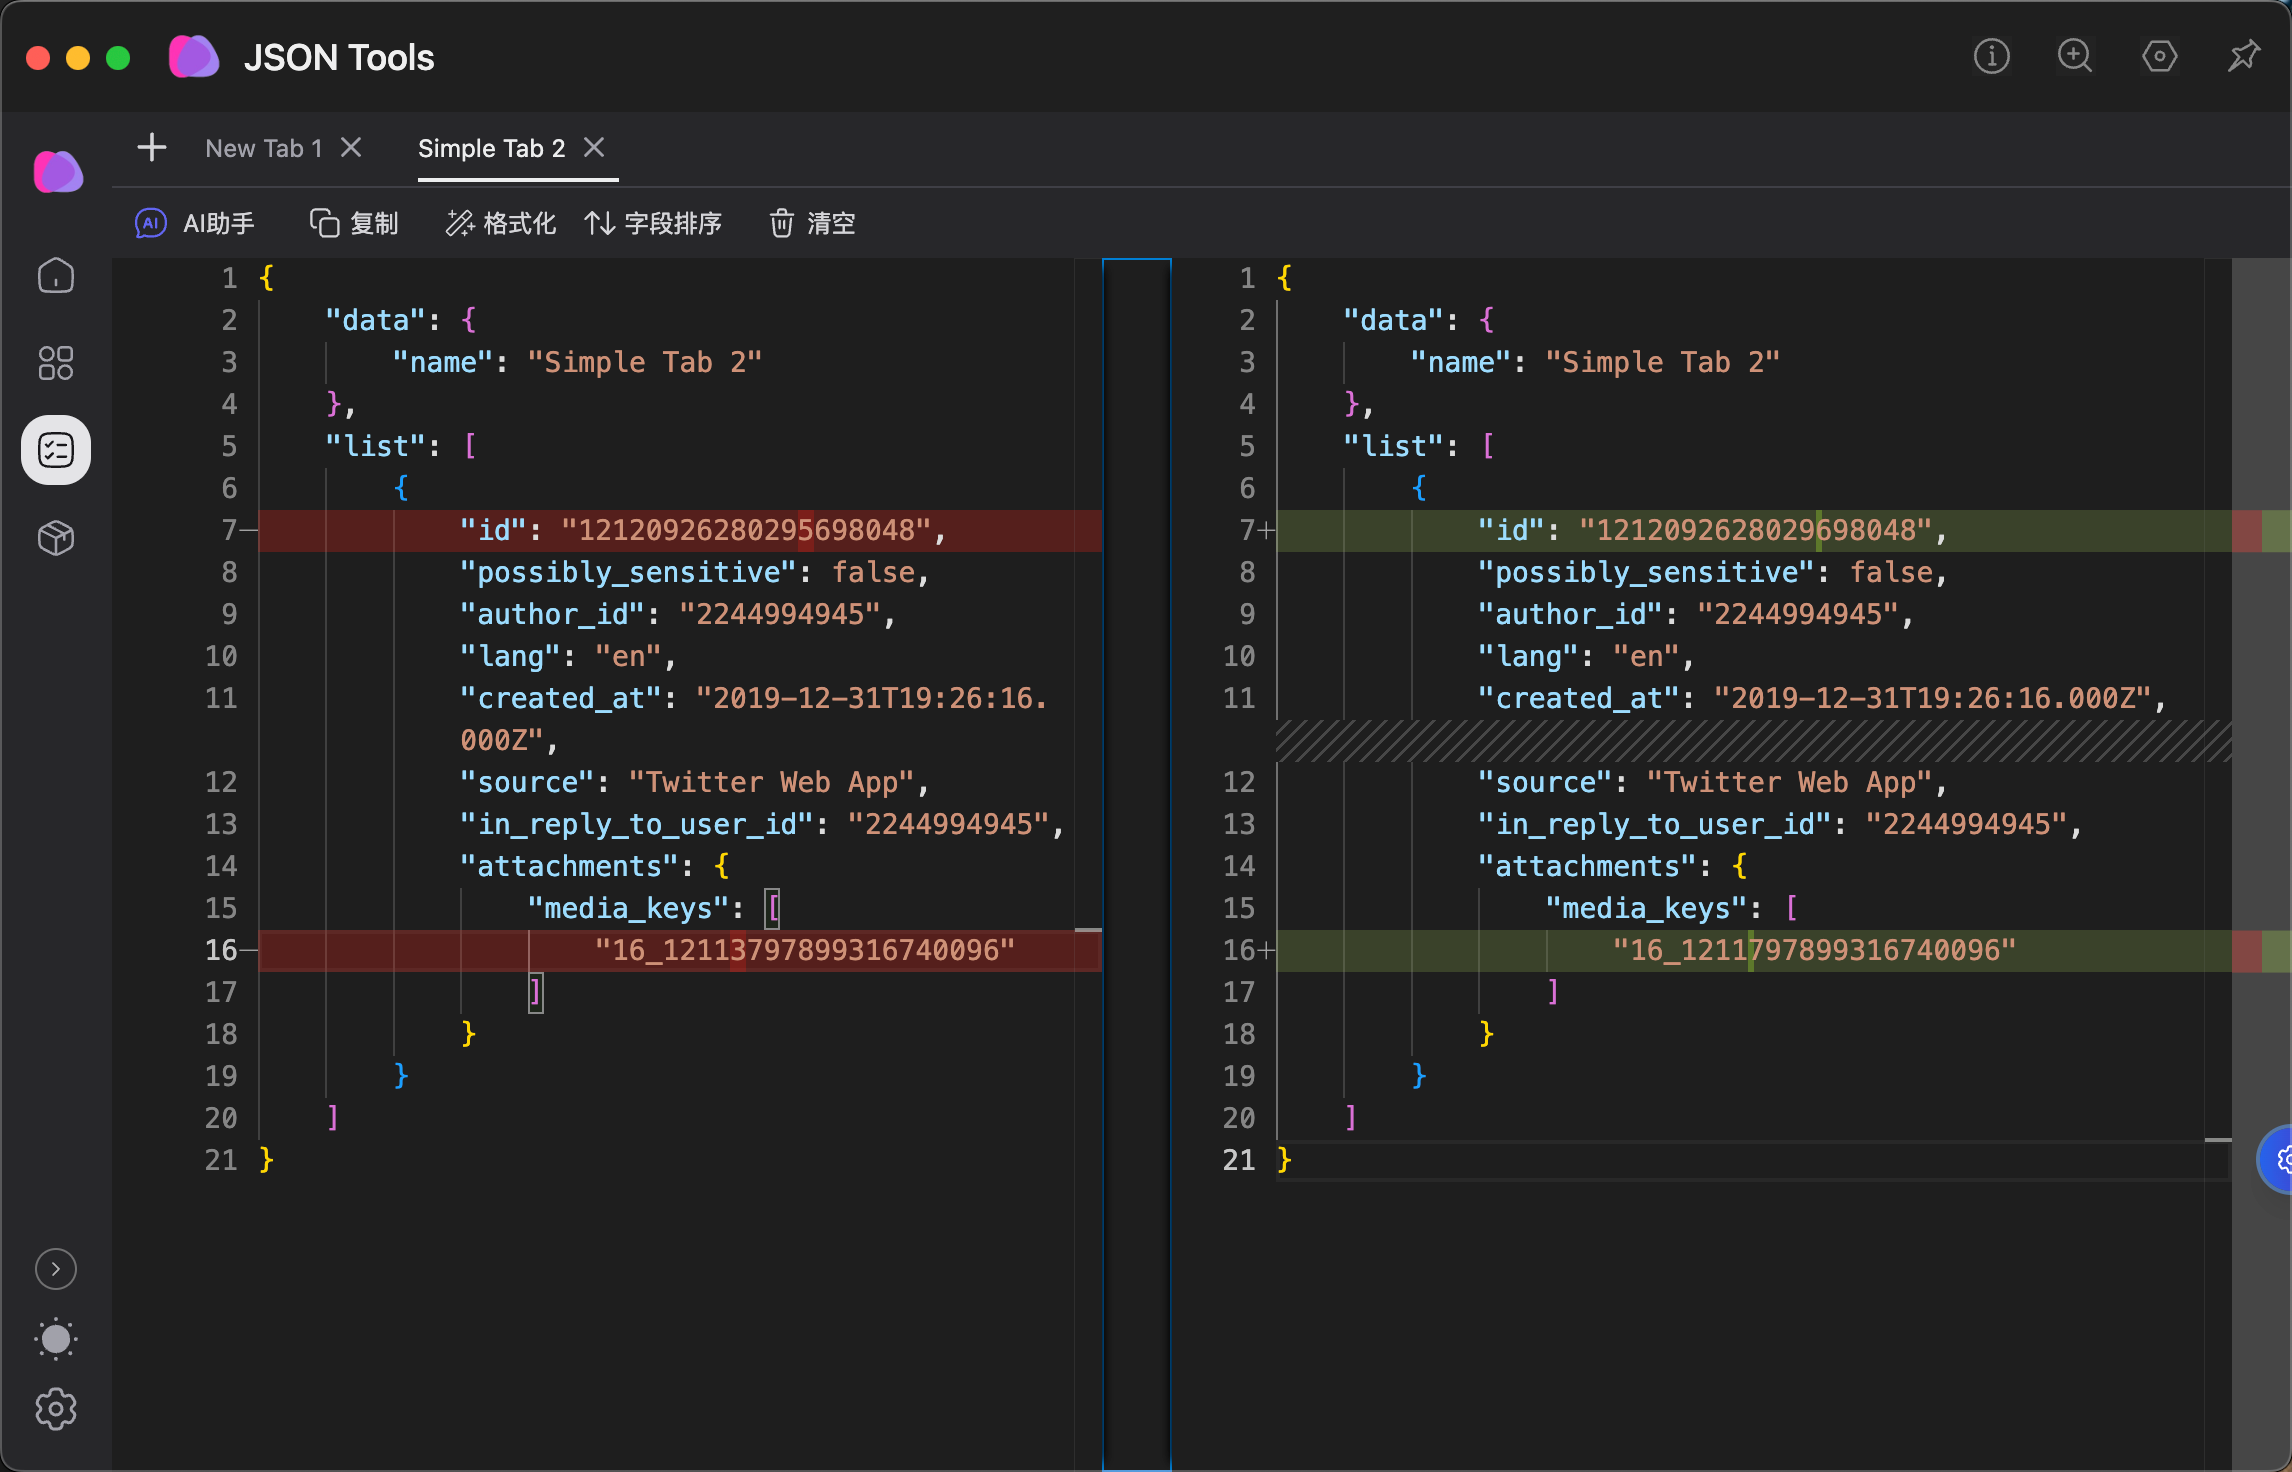Open settings gear at sidebar bottom
Screen dimensions: 2292x1472
coord(56,1409)
